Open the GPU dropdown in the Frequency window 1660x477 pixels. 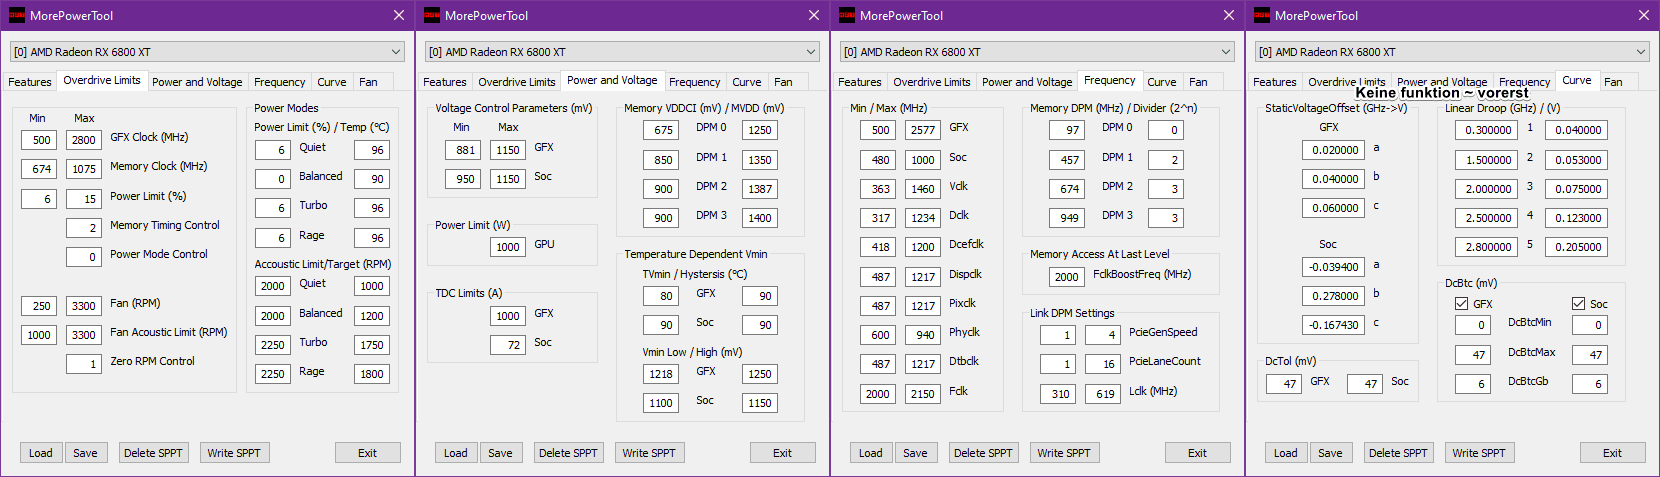pos(1037,52)
